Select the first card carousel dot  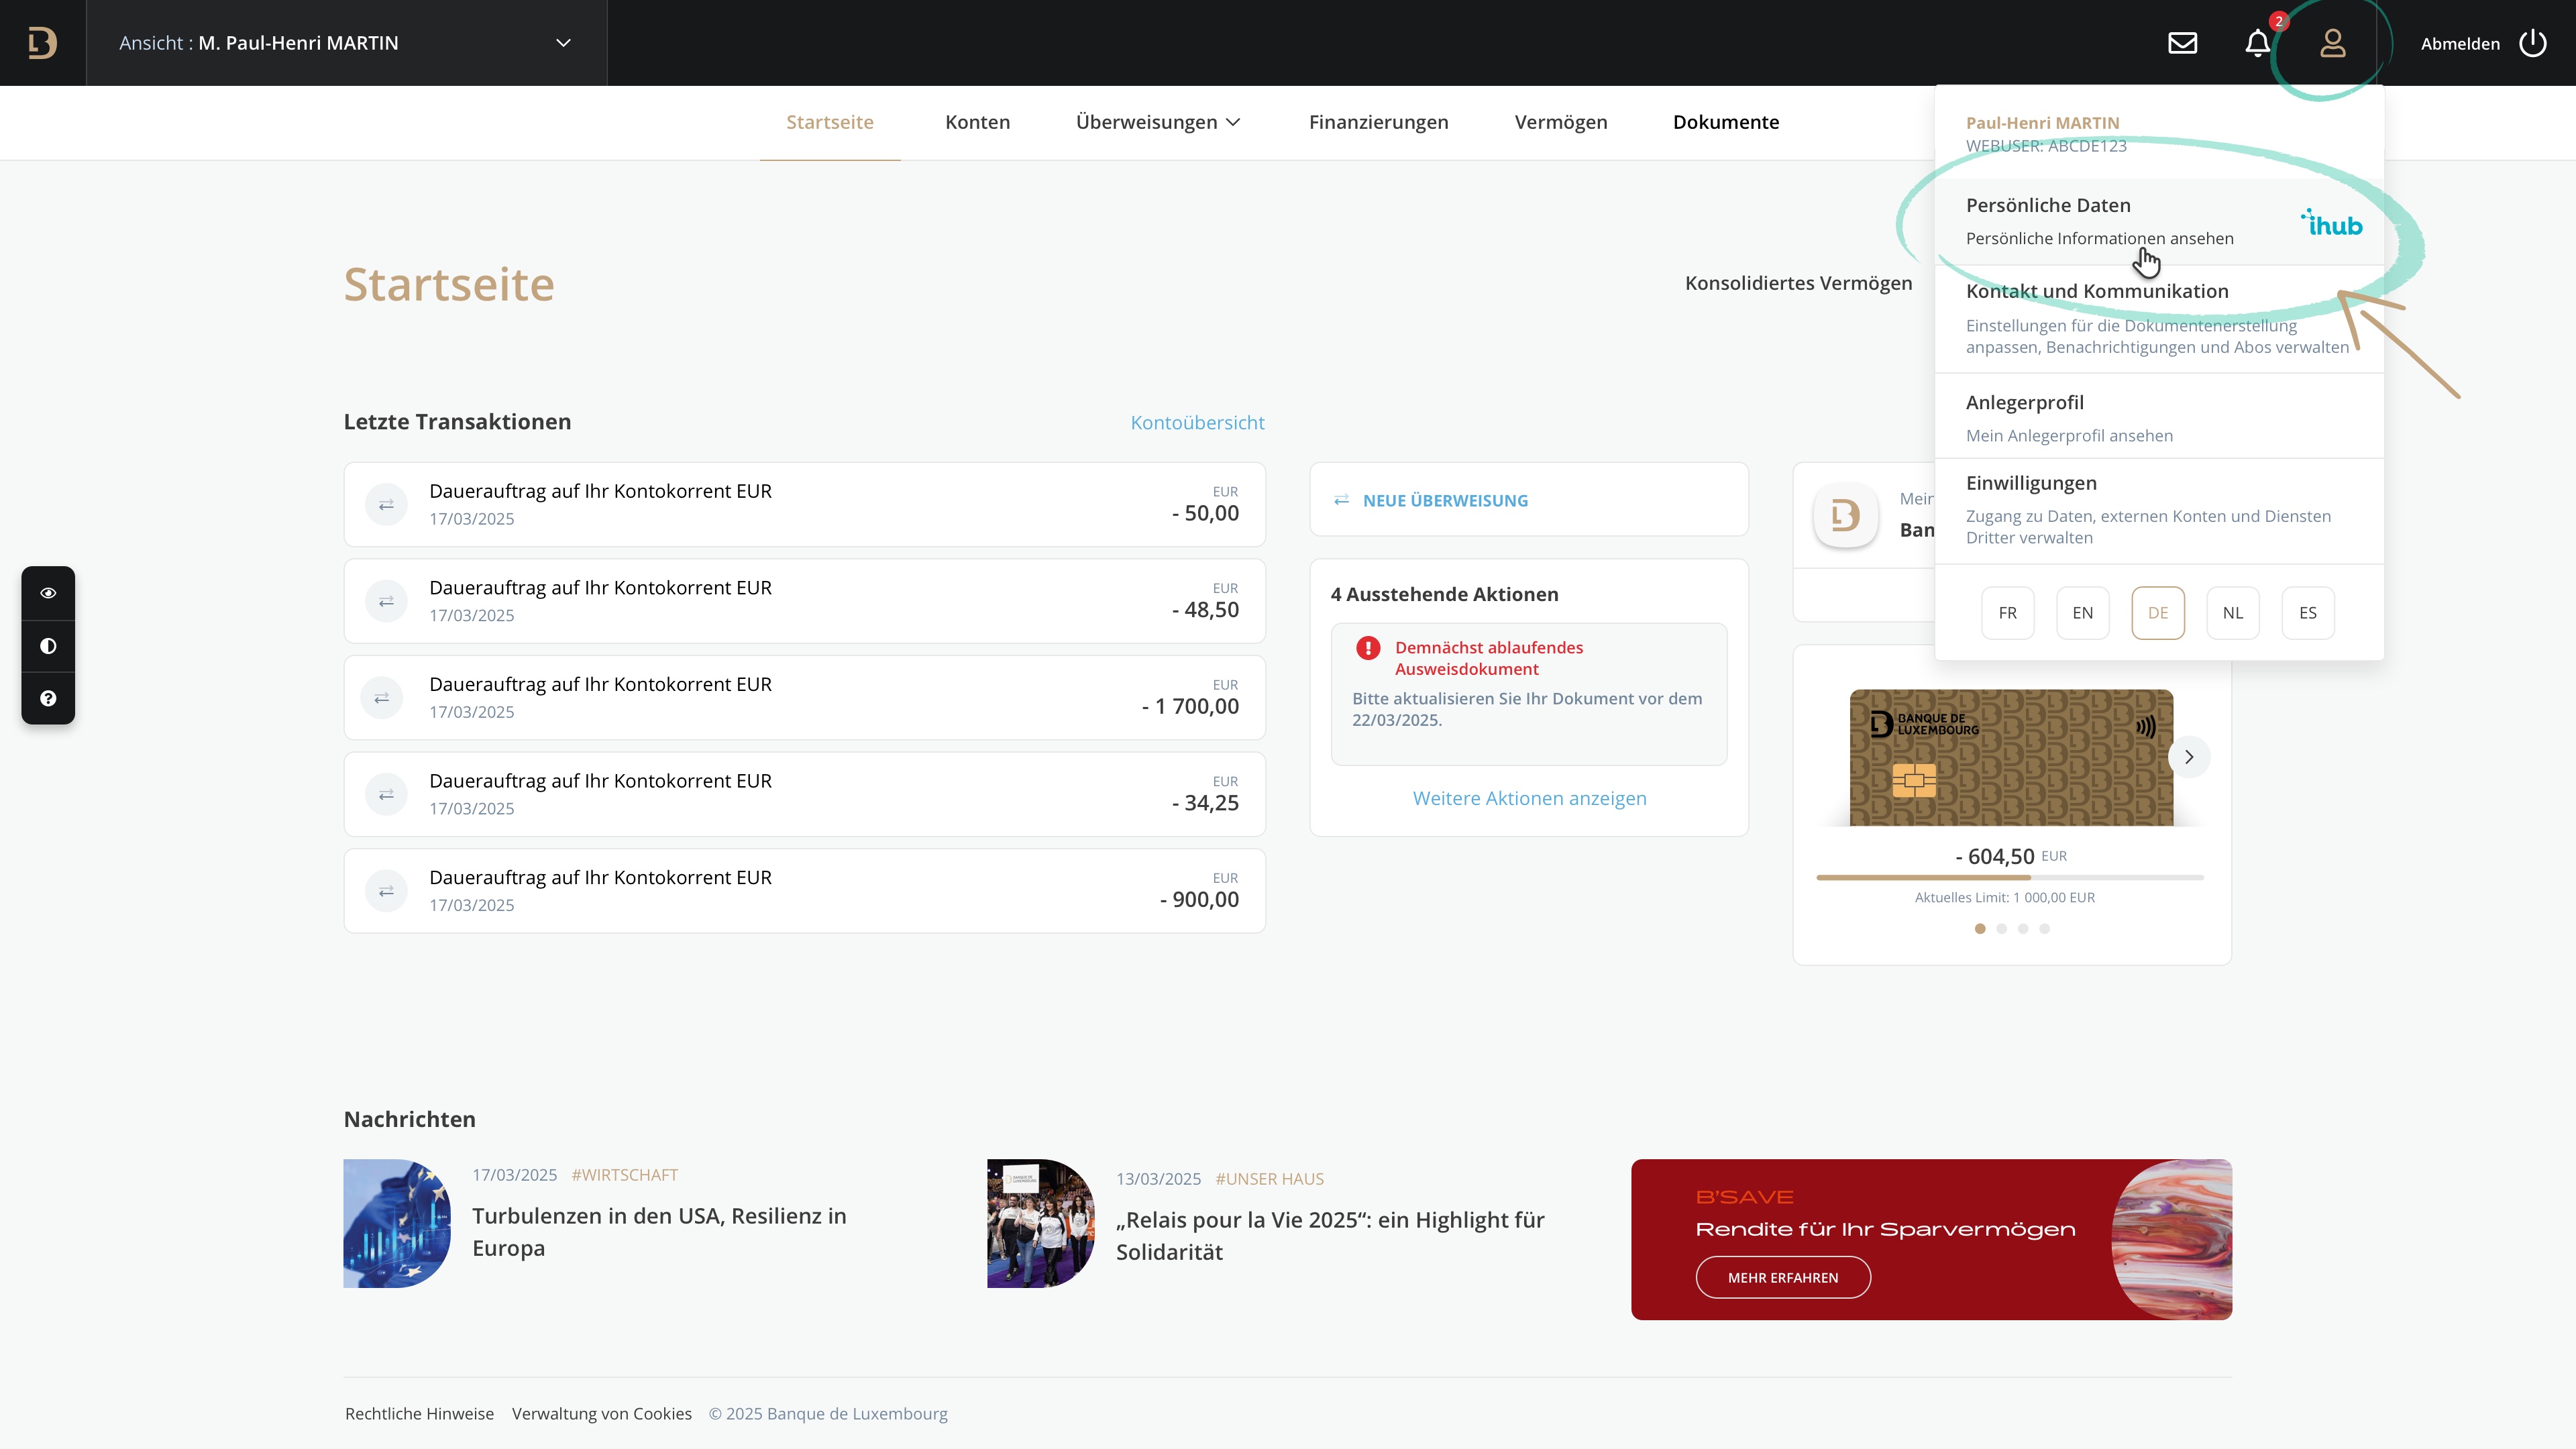[1980, 929]
